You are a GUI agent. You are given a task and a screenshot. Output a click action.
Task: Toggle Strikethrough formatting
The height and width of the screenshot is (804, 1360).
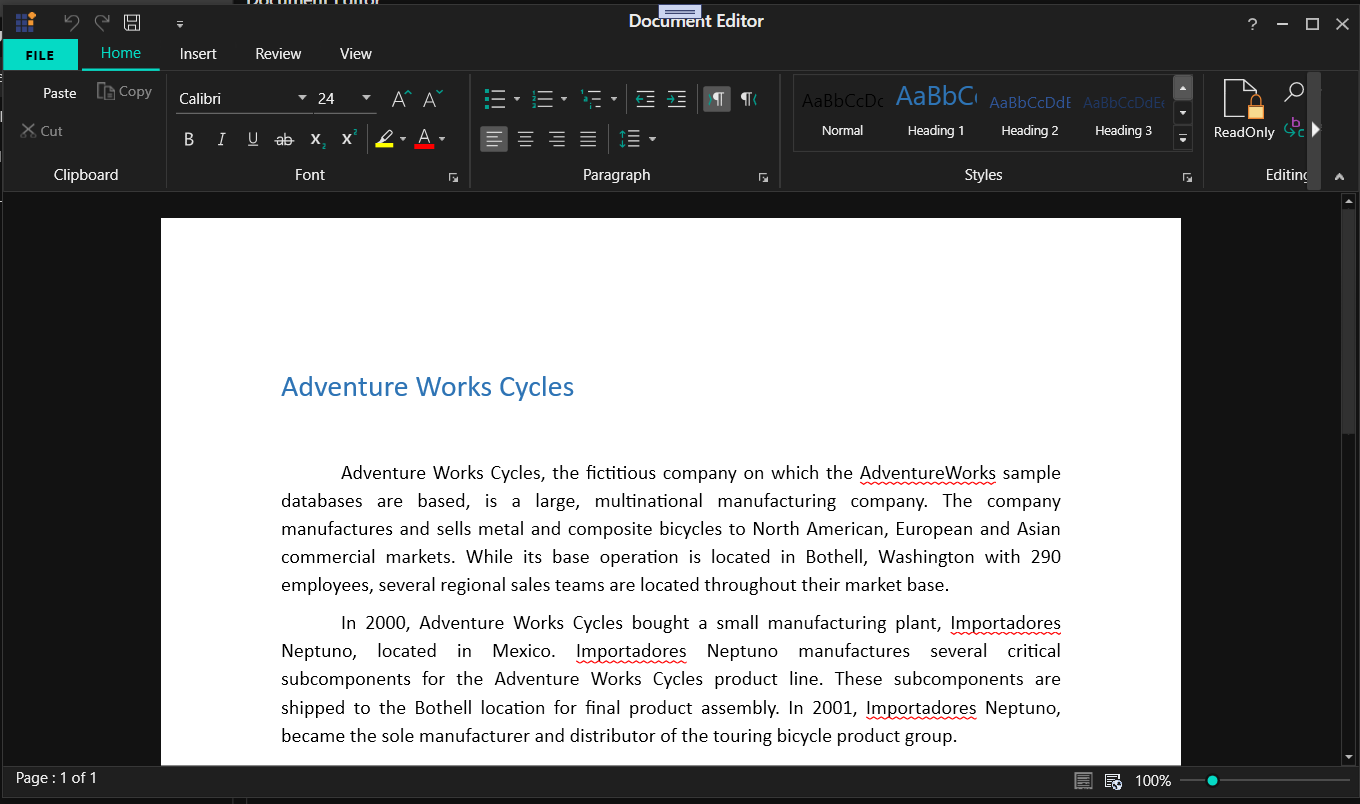point(284,139)
